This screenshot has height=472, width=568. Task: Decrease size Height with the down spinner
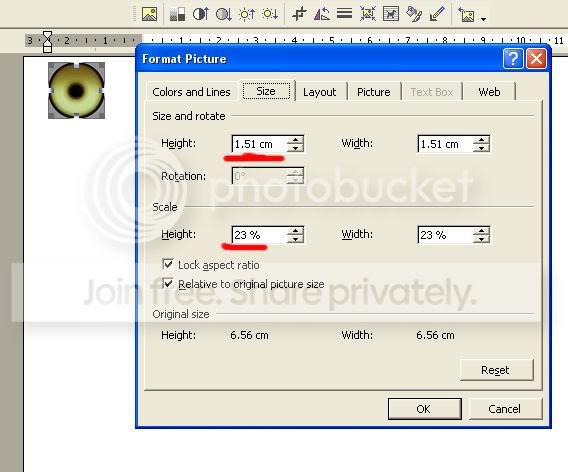click(295, 148)
